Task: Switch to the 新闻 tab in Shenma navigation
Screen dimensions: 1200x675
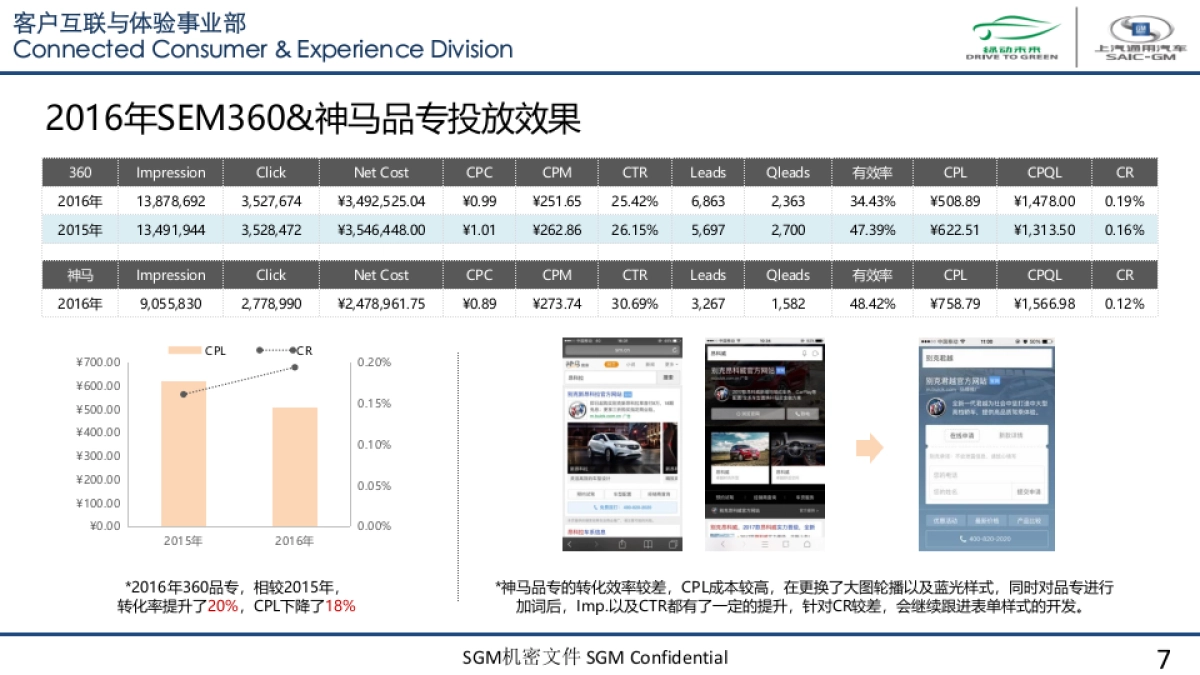Action: coord(648,364)
